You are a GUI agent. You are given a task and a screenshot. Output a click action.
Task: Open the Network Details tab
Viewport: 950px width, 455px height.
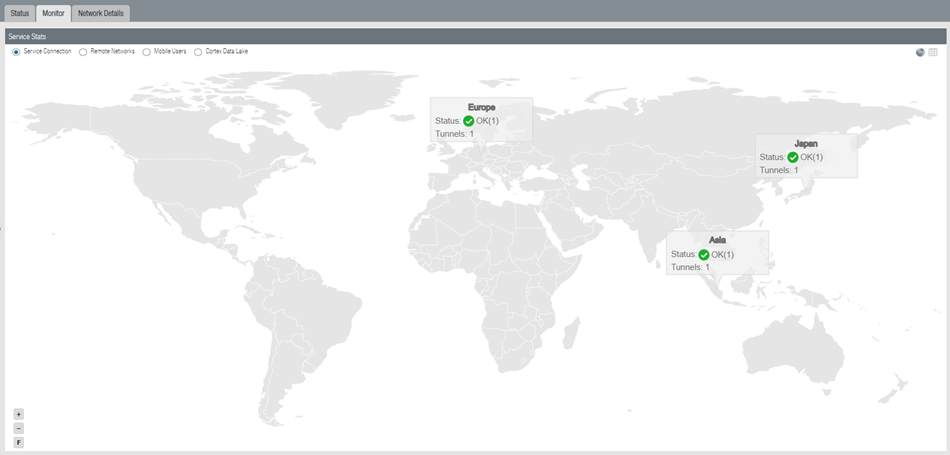pos(101,13)
